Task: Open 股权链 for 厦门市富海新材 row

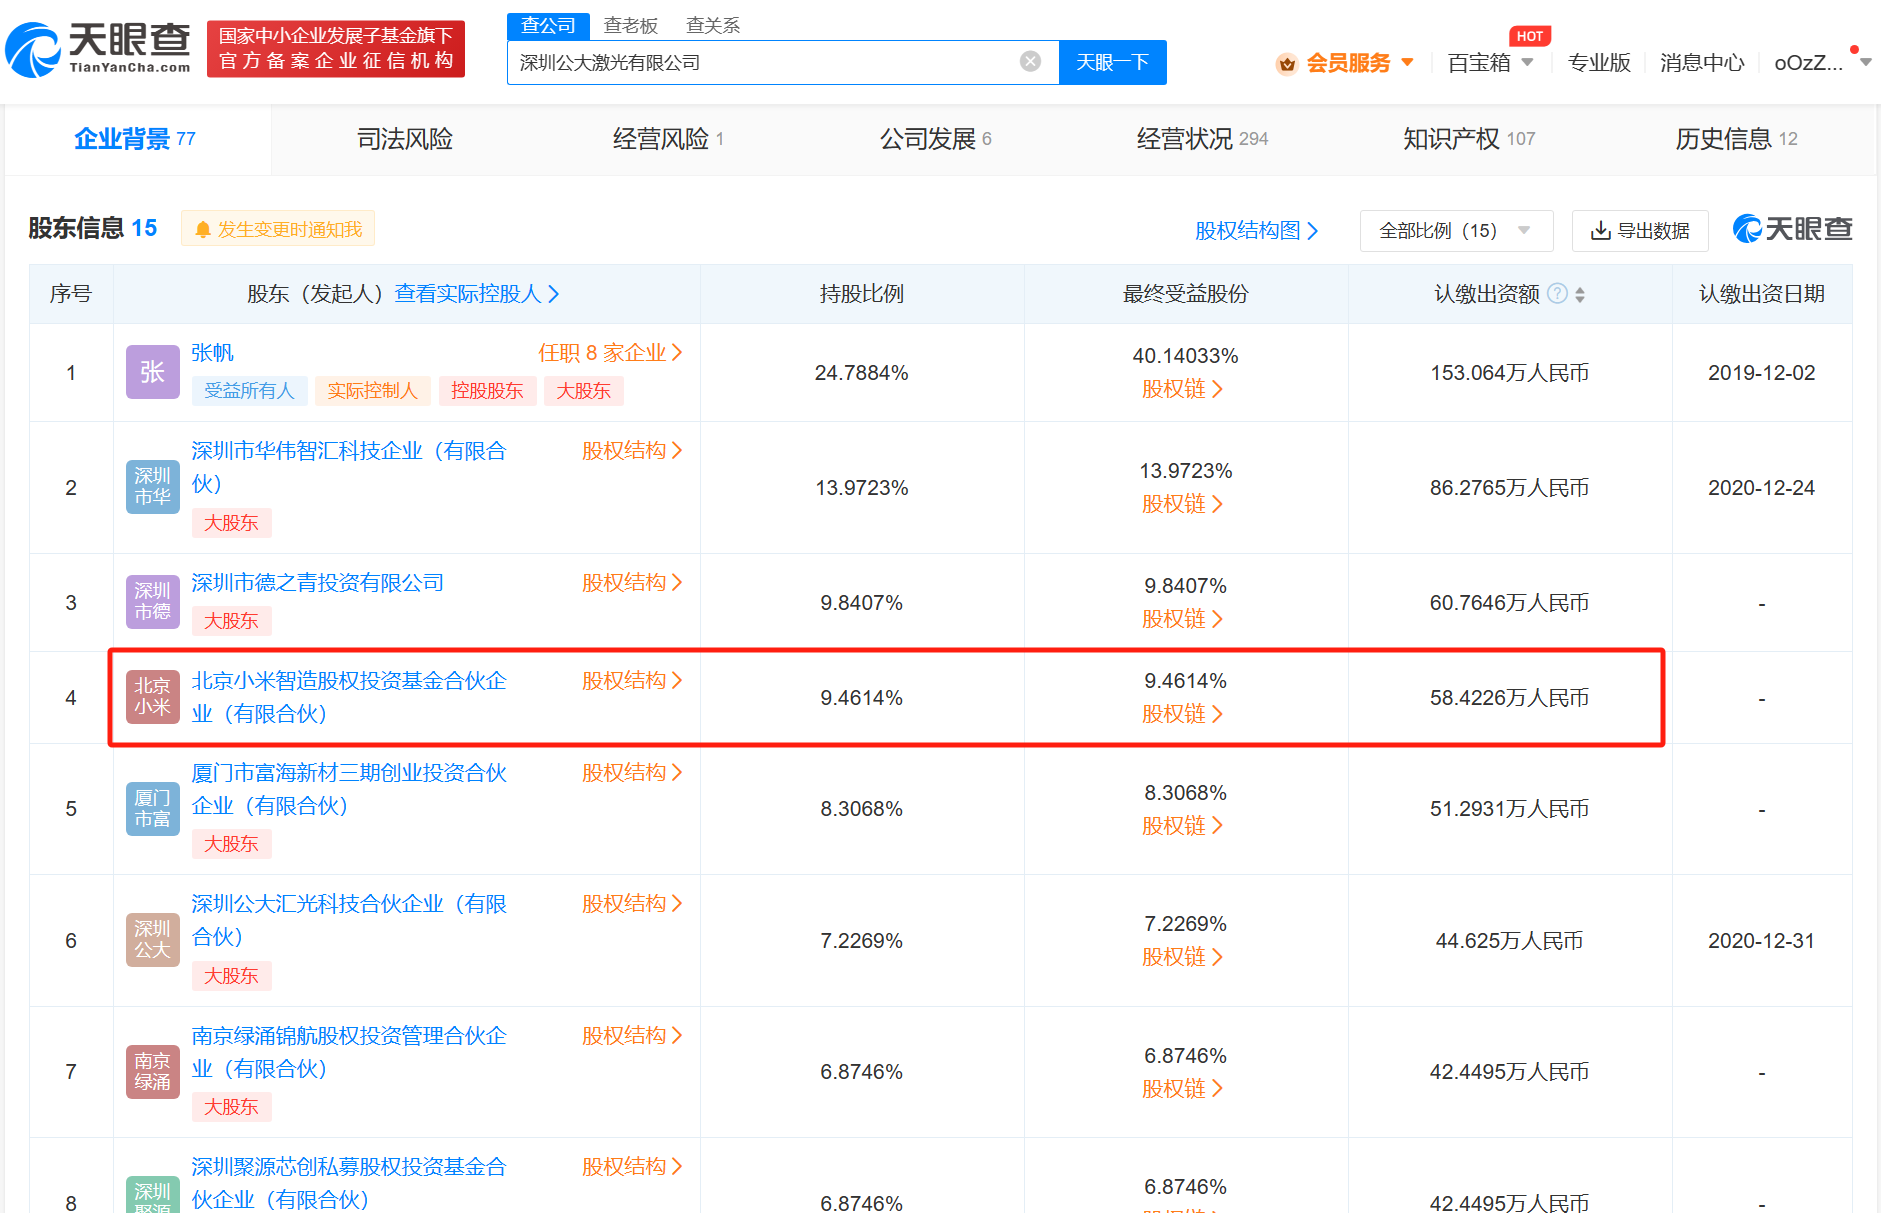Action: [1182, 826]
